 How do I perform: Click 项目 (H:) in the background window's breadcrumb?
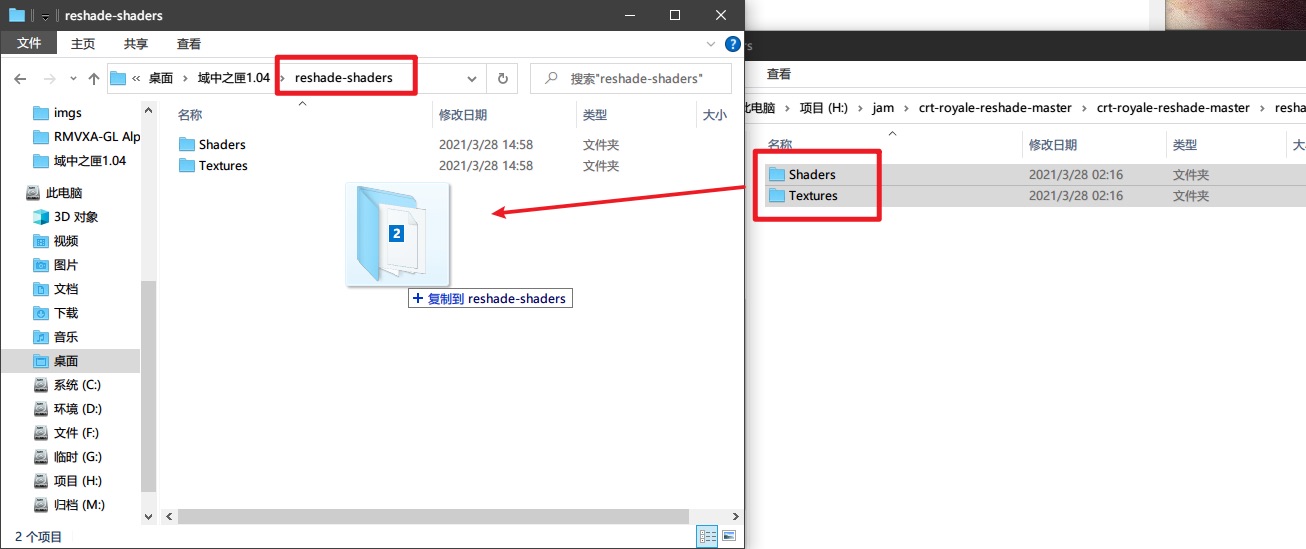click(823, 108)
